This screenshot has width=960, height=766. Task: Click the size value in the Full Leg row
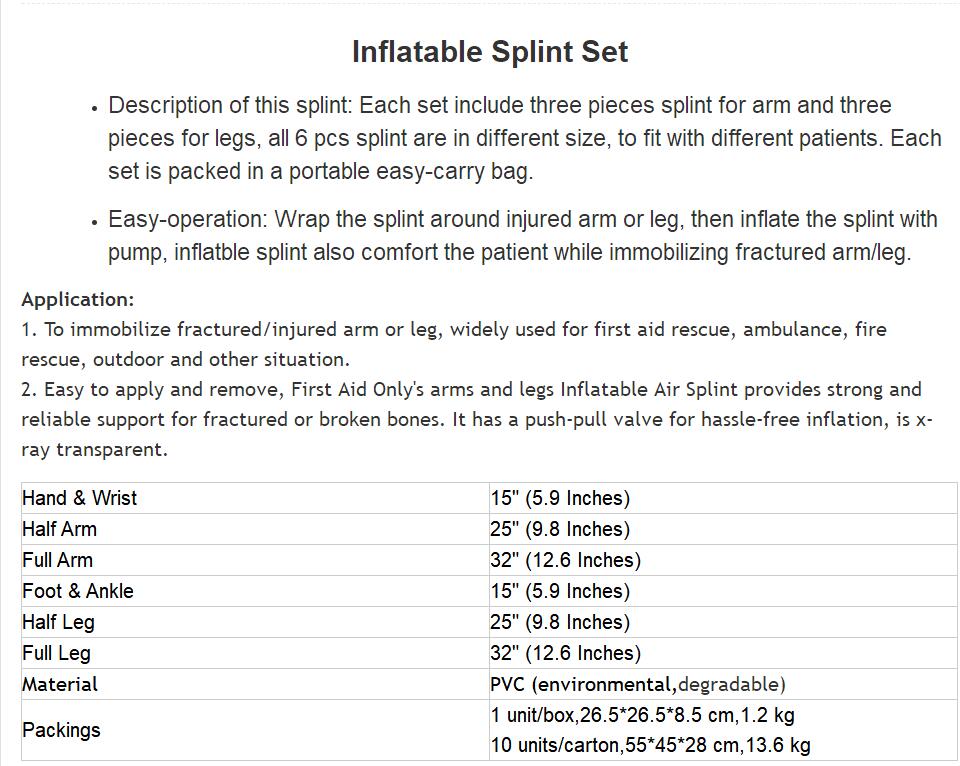(x=566, y=653)
